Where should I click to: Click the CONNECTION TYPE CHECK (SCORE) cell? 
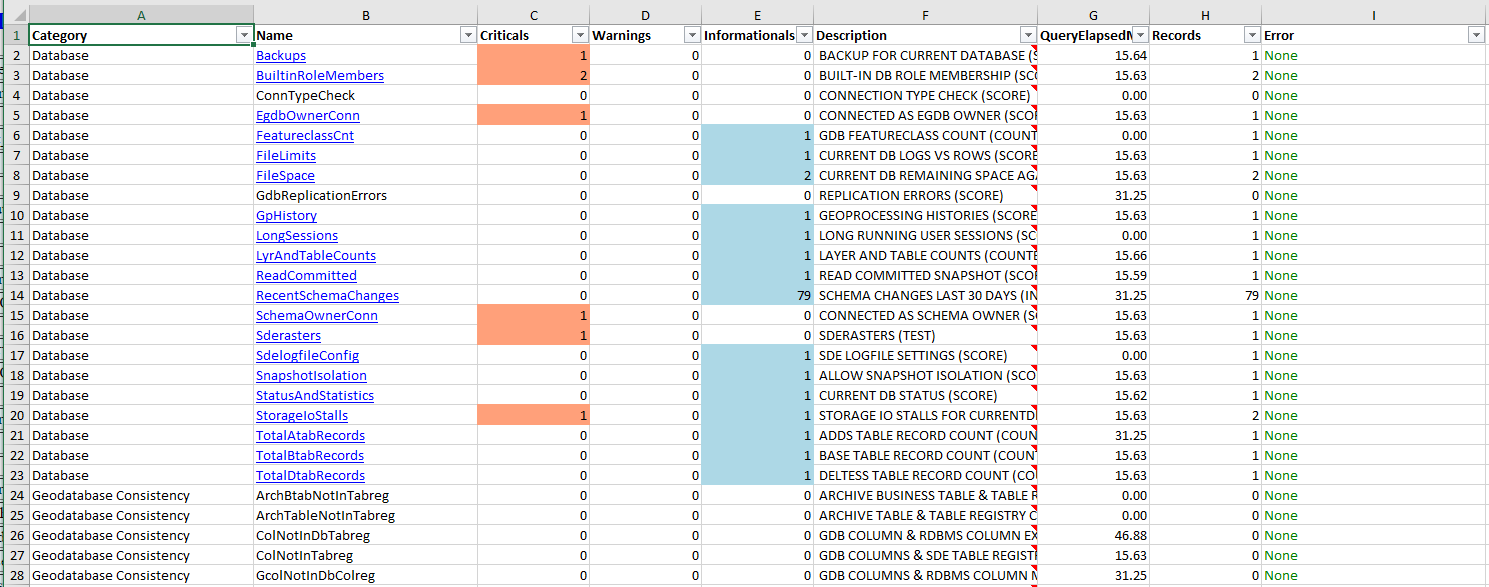tap(926, 95)
